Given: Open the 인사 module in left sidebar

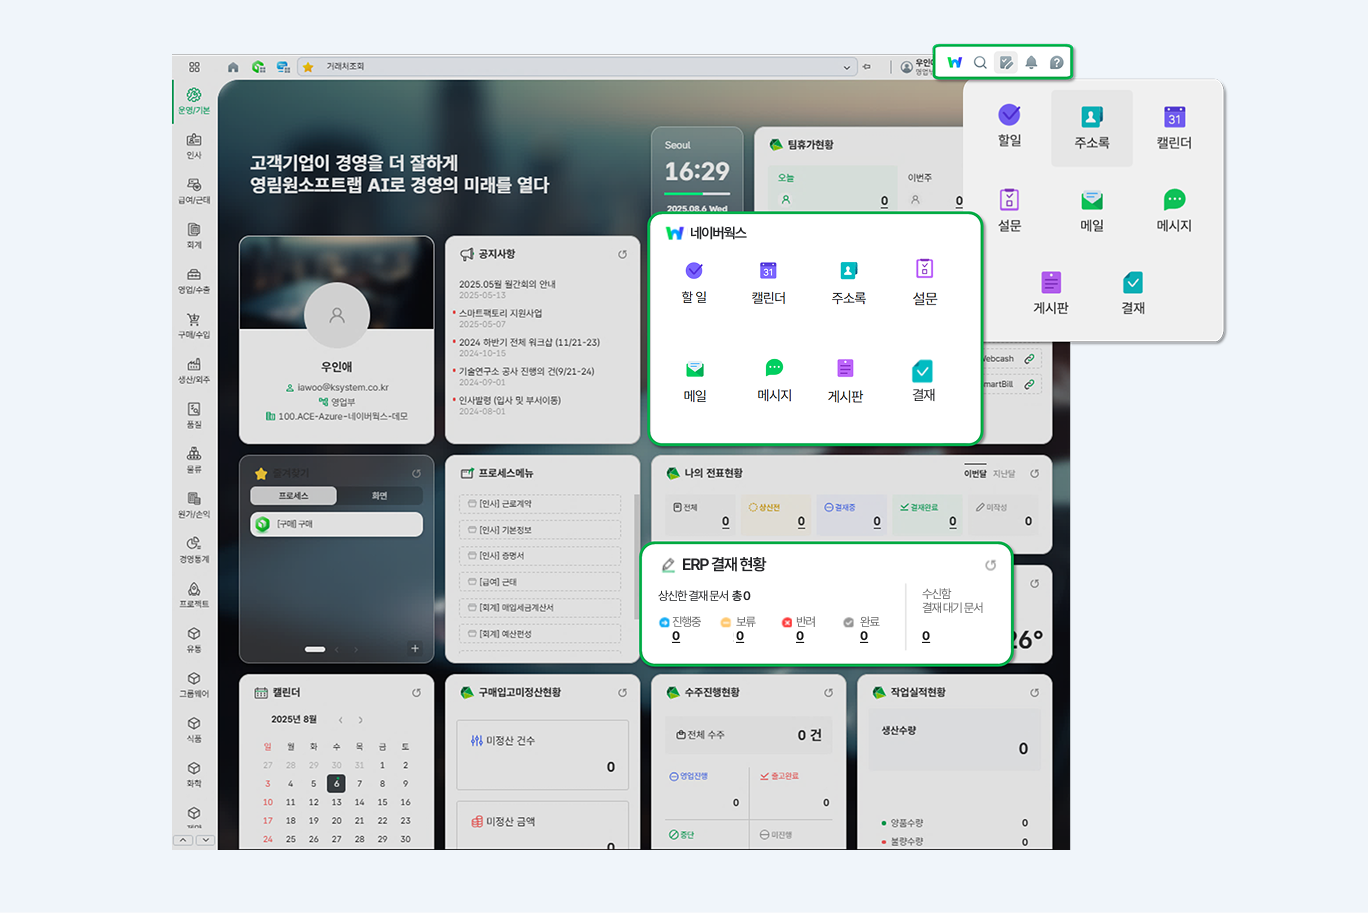Looking at the screenshot, I should click(194, 146).
